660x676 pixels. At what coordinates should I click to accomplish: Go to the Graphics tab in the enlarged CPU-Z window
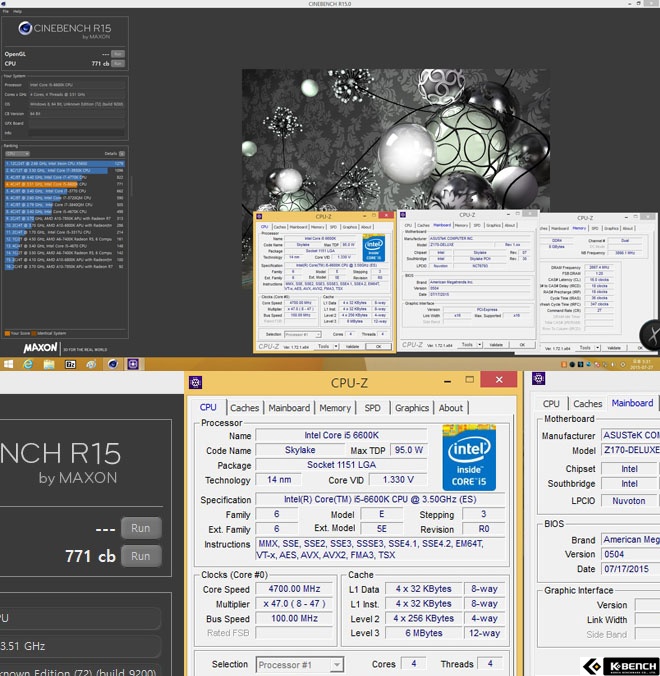[412, 407]
